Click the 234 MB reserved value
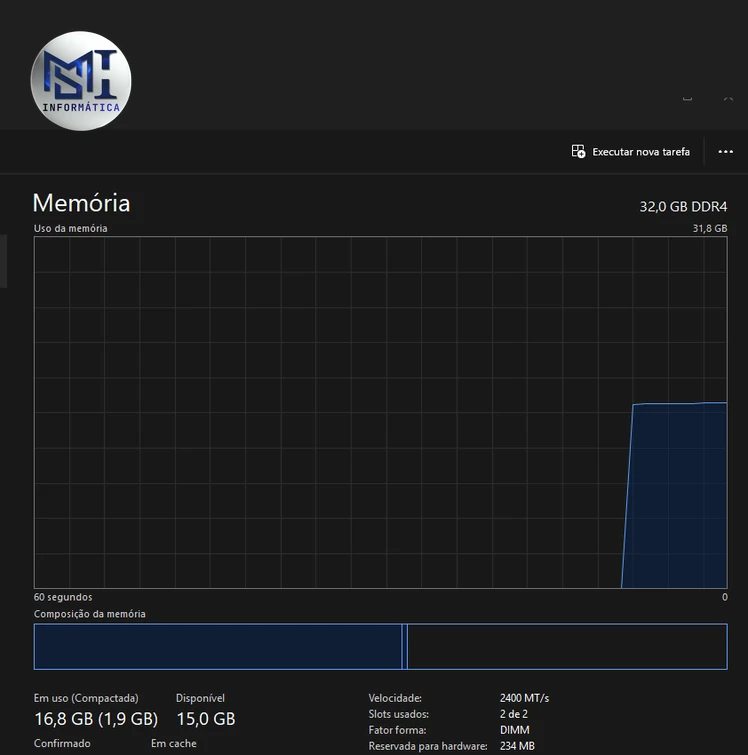 click(x=517, y=746)
